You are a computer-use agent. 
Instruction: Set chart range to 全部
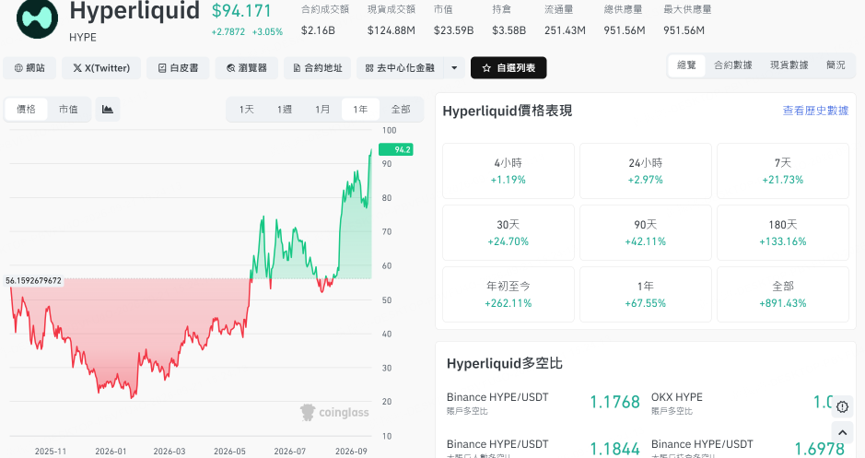tap(401, 109)
